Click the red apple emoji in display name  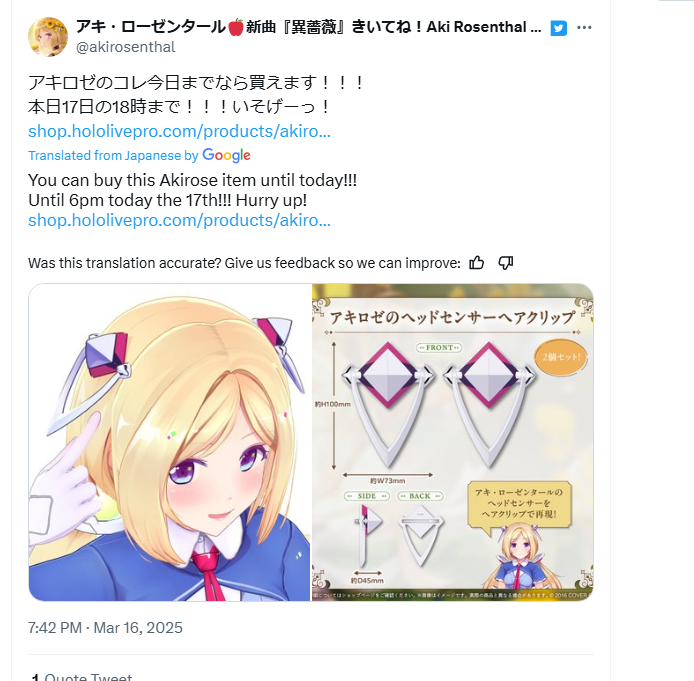[x=236, y=27]
